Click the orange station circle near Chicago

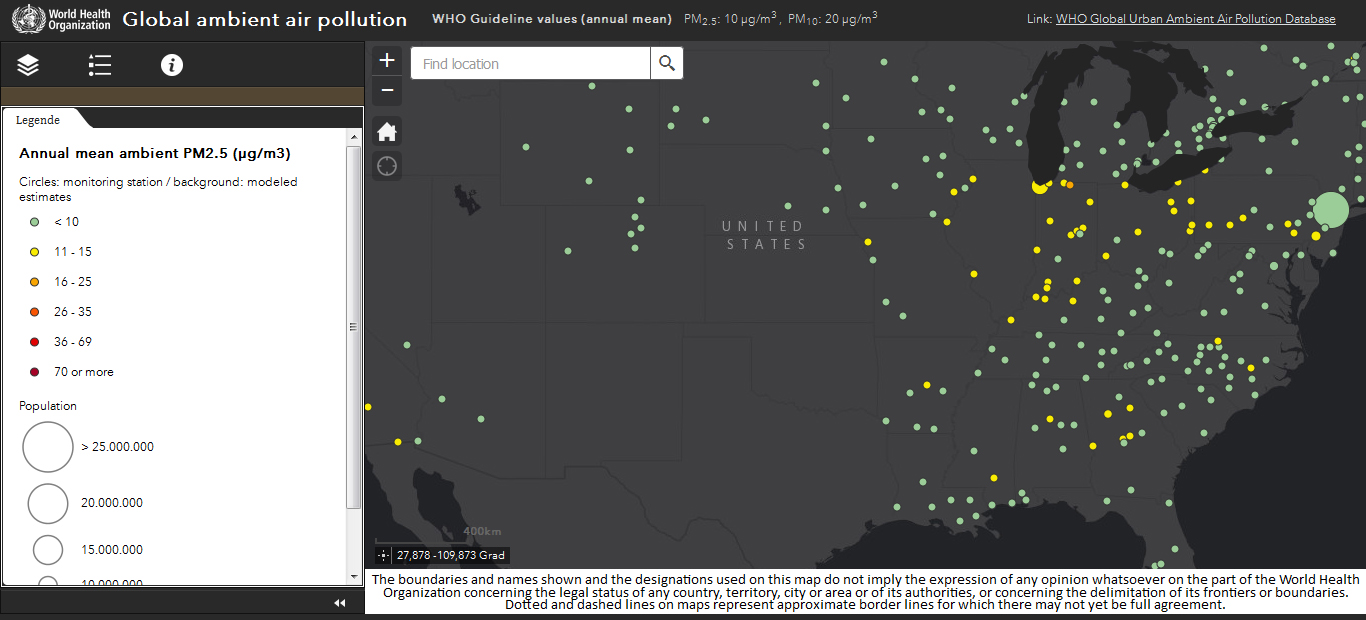click(x=1070, y=185)
